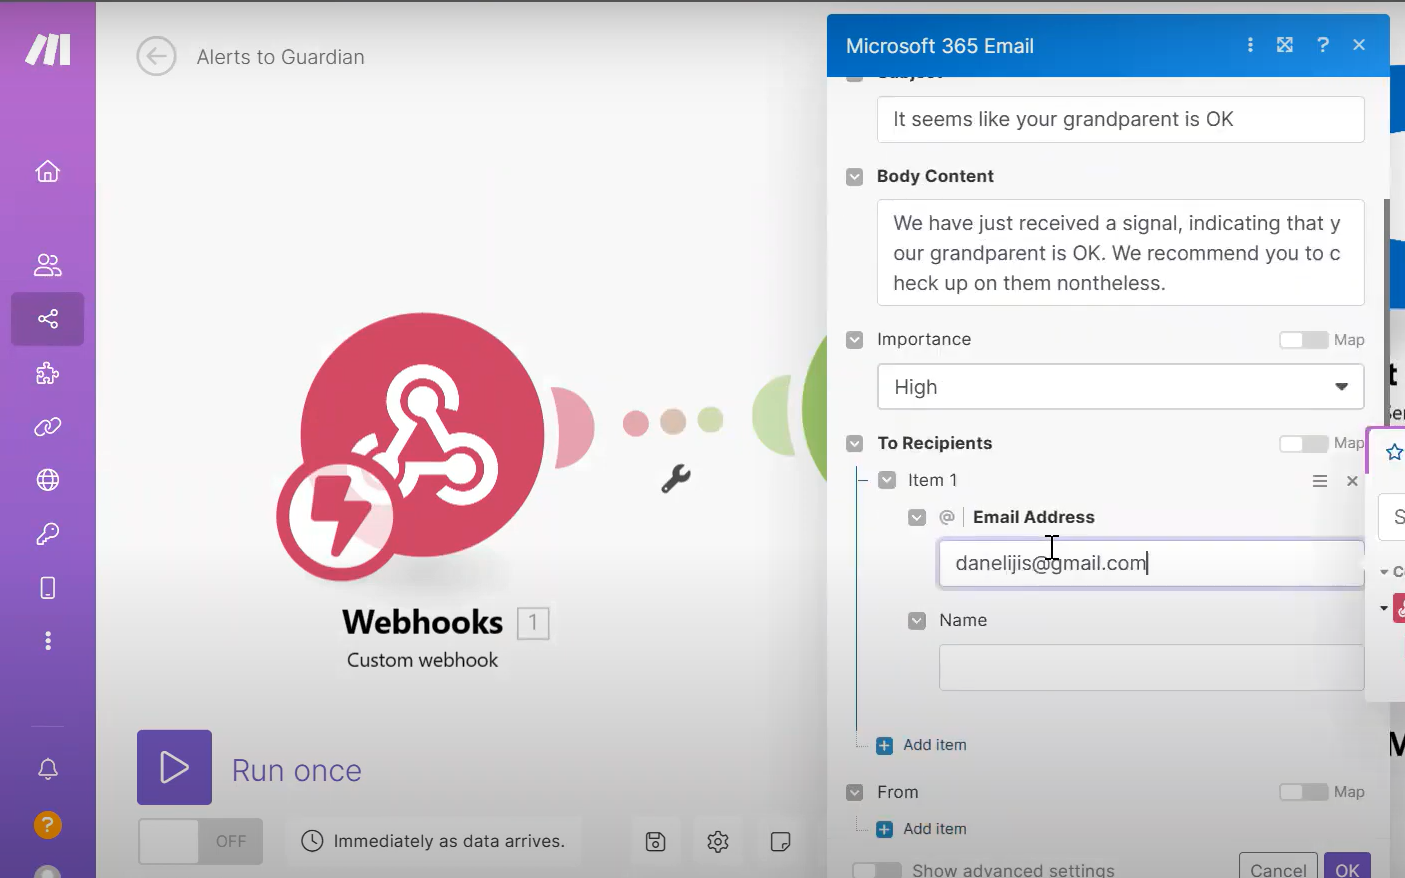The width and height of the screenshot is (1405, 878).
Task: Collapse the Email Address field
Action: click(917, 517)
